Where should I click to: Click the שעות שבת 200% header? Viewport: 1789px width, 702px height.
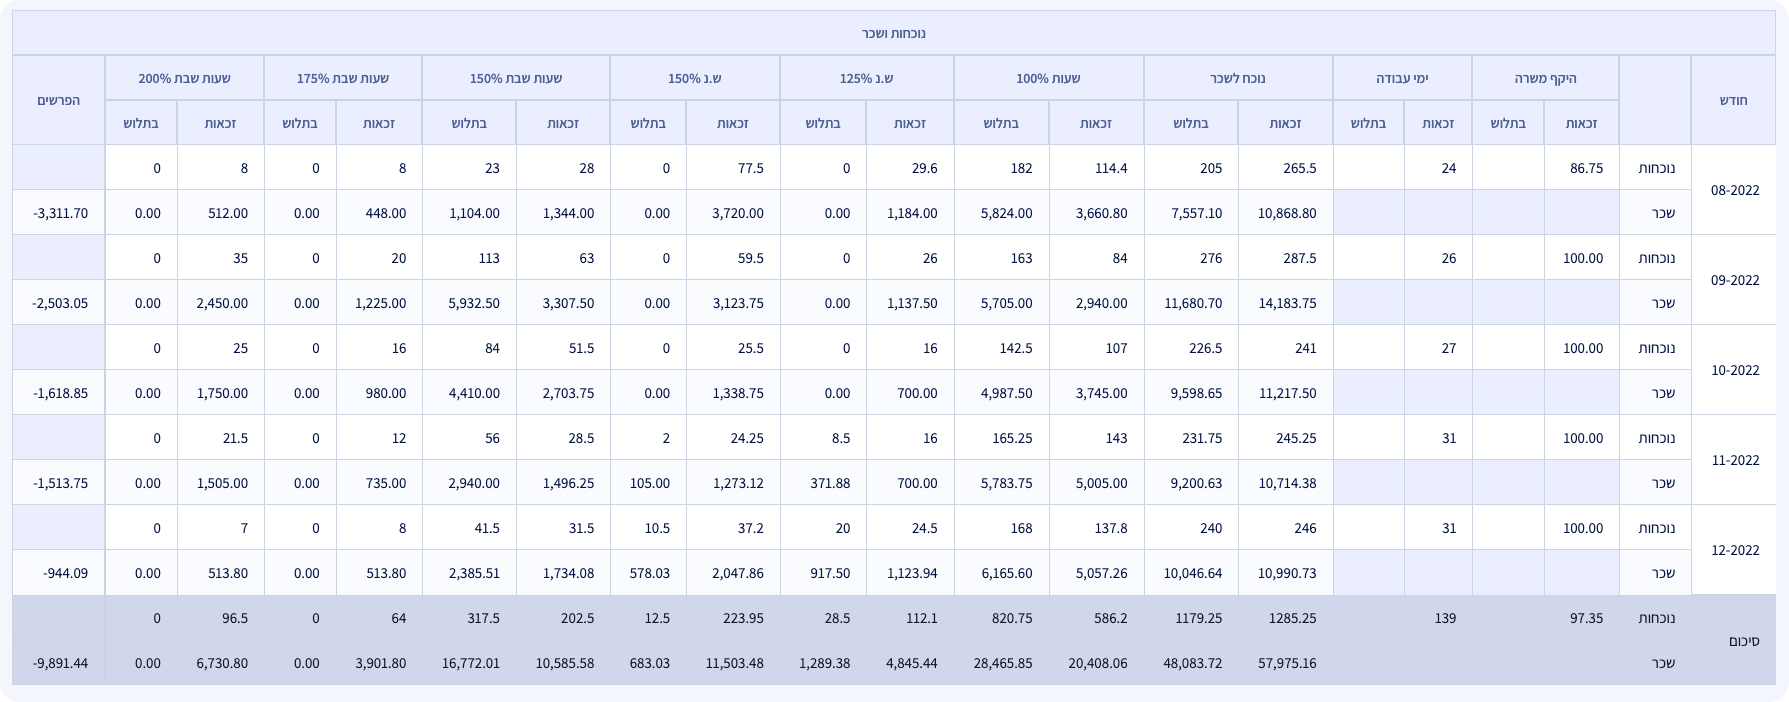pos(184,78)
